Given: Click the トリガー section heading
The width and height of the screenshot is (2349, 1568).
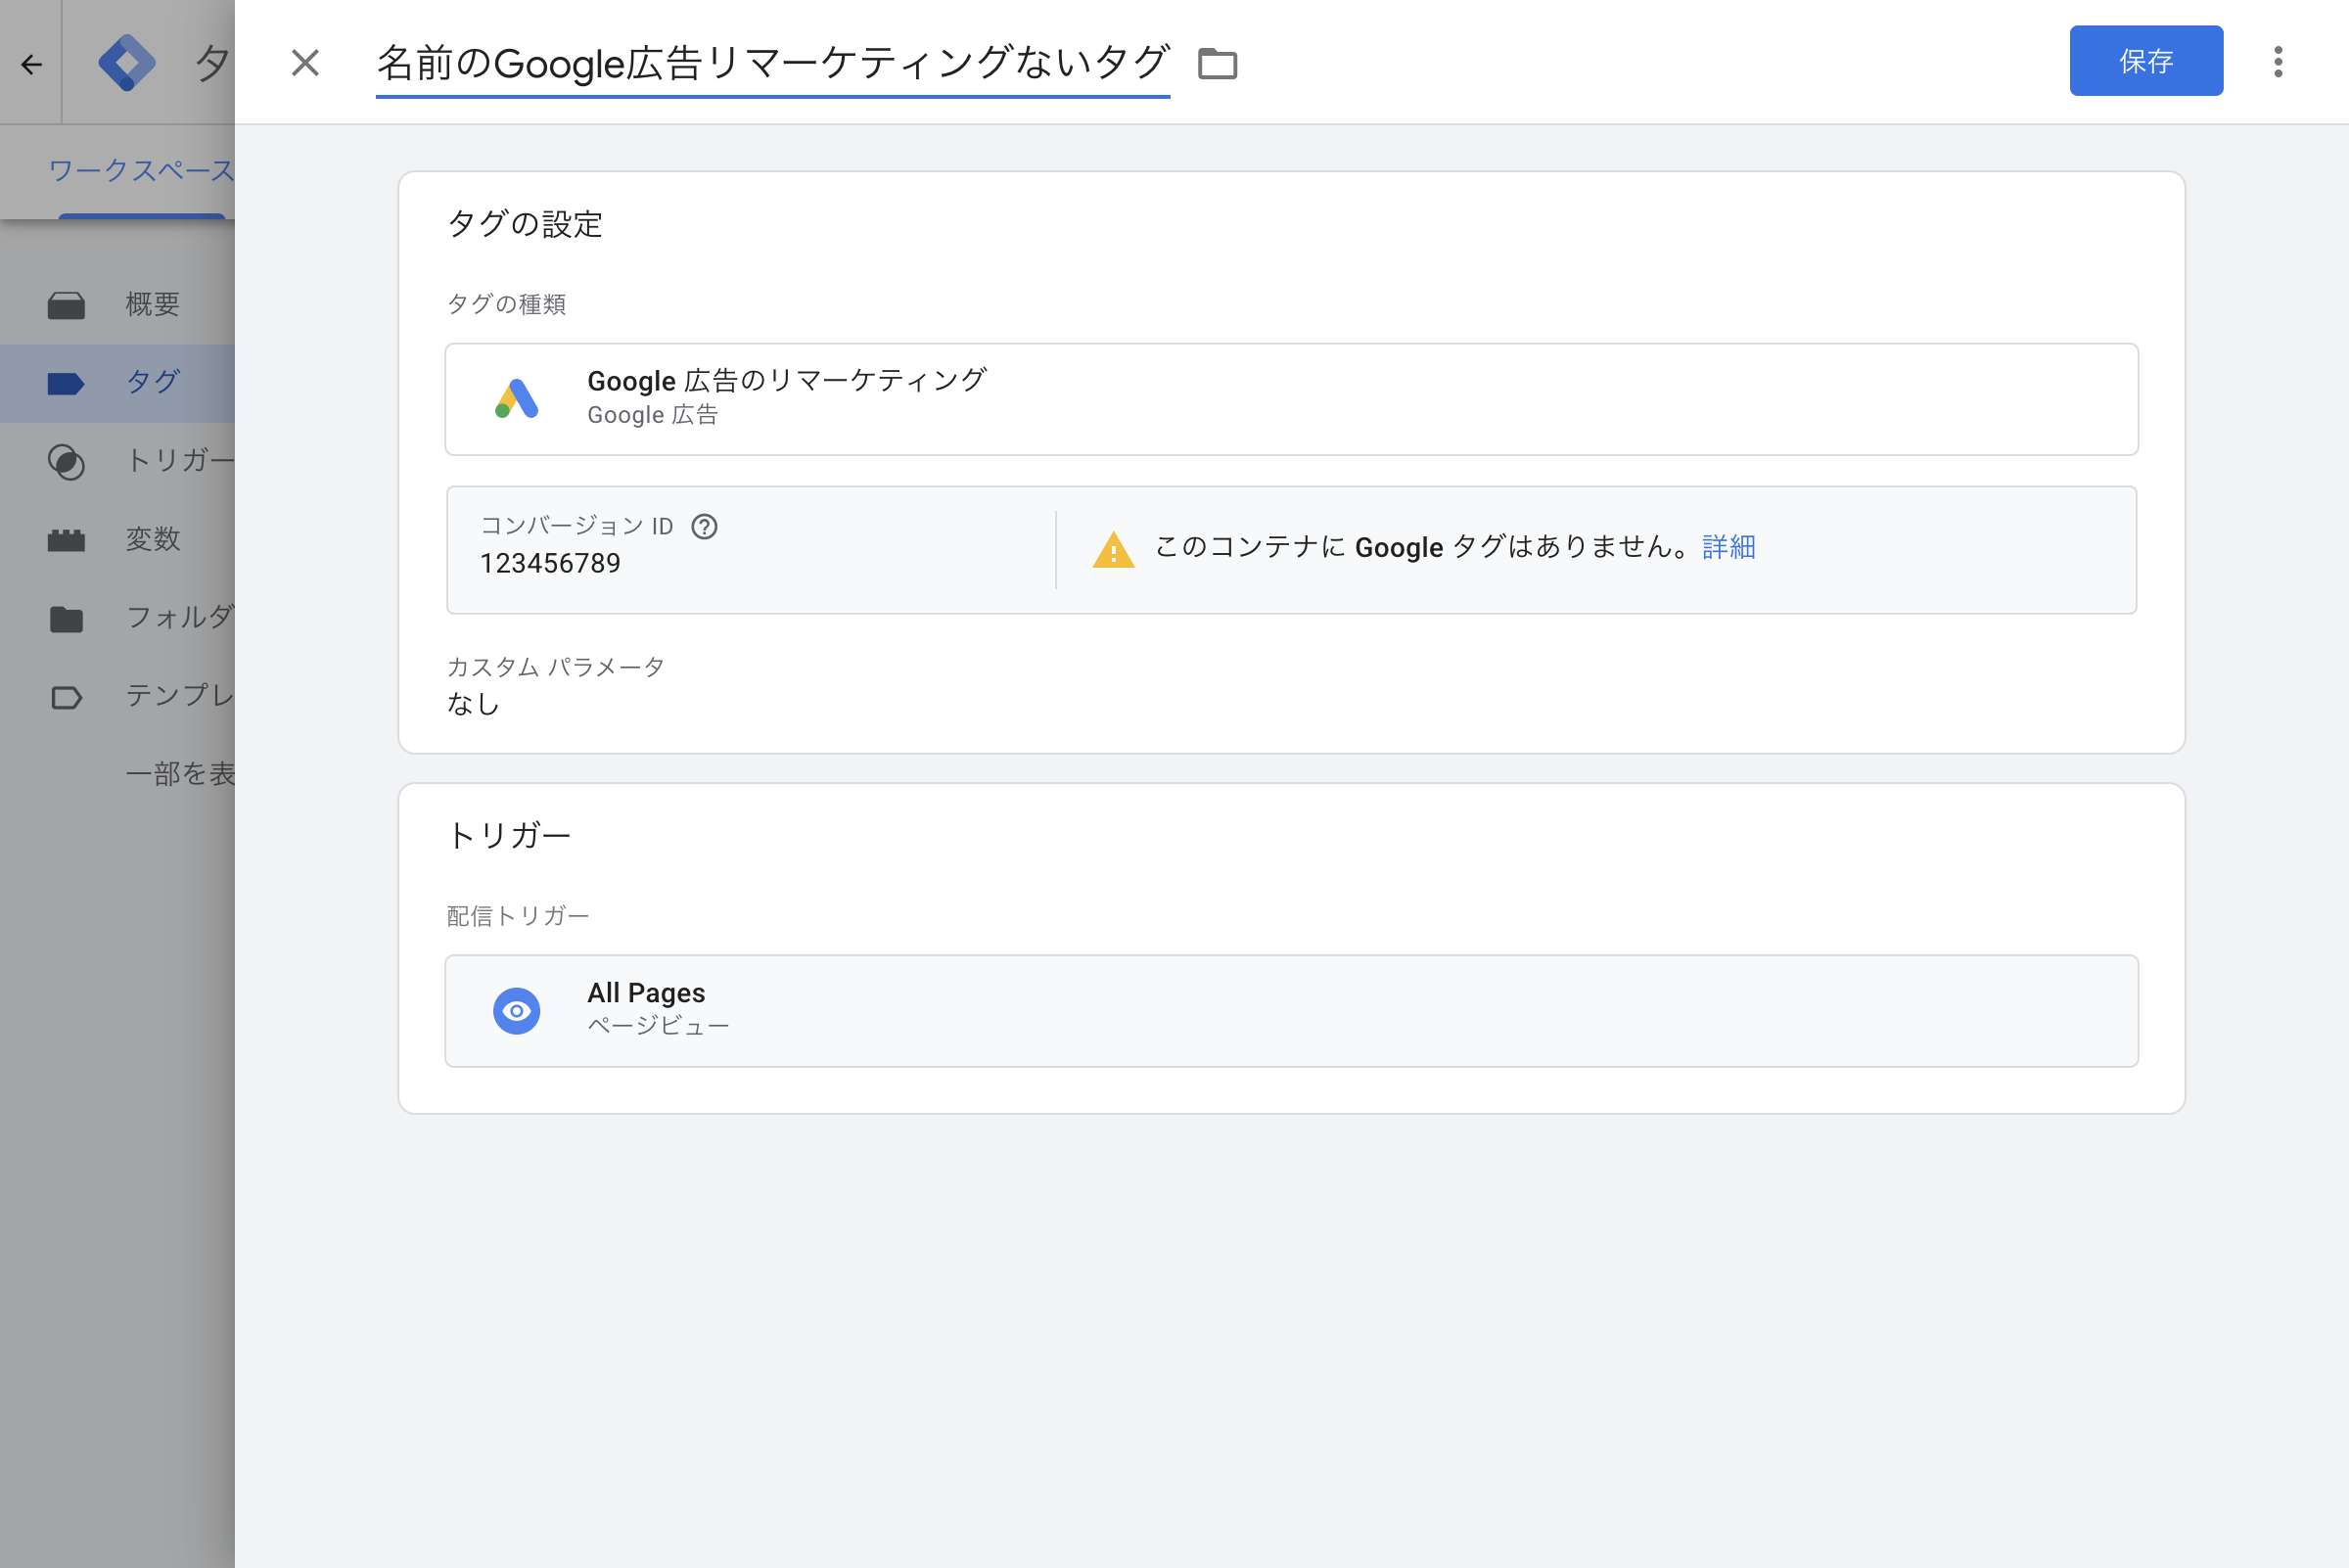Looking at the screenshot, I should tap(508, 835).
